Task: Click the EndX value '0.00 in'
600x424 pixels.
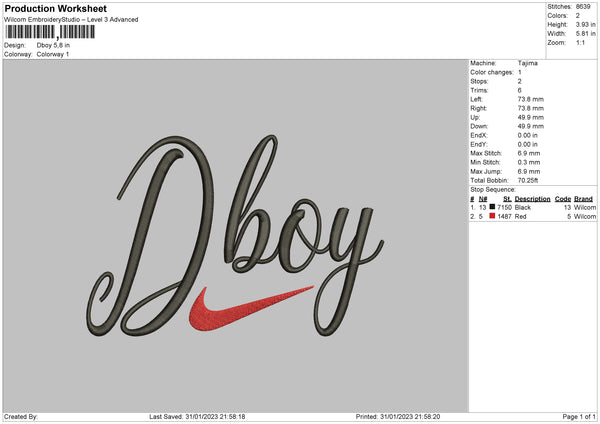Action: 528,135
